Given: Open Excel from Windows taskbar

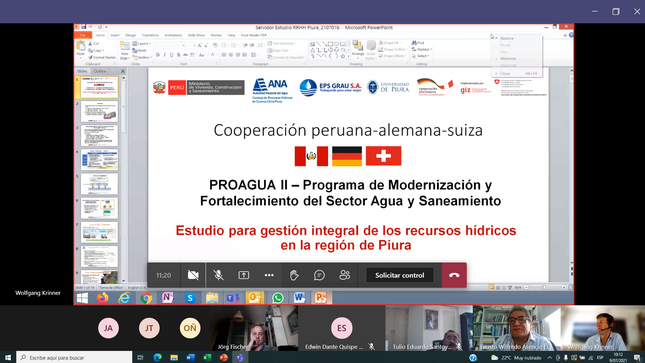Looking at the screenshot, I should coord(207,358).
